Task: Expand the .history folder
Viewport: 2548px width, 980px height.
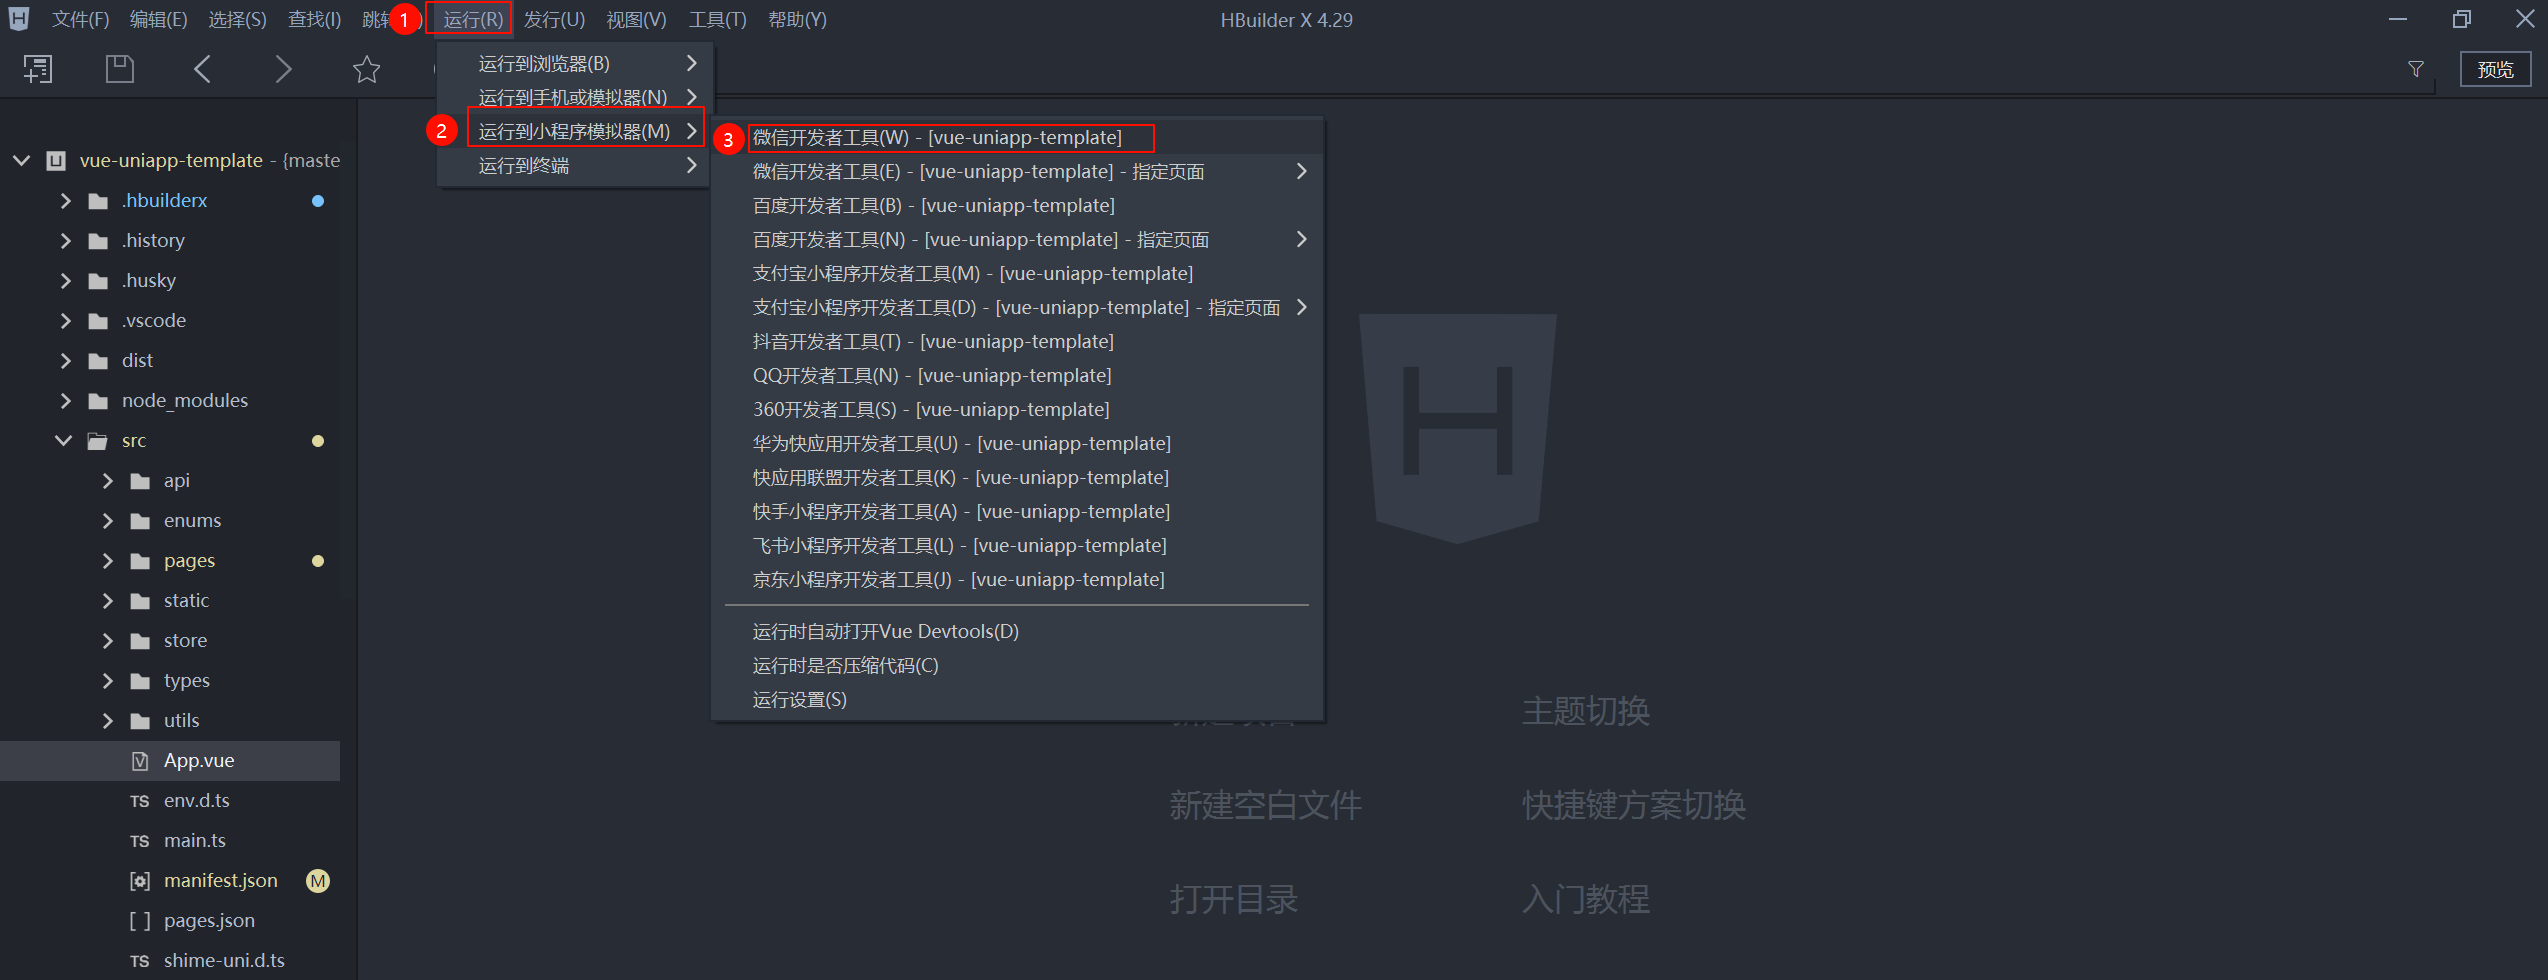Action: (66, 241)
